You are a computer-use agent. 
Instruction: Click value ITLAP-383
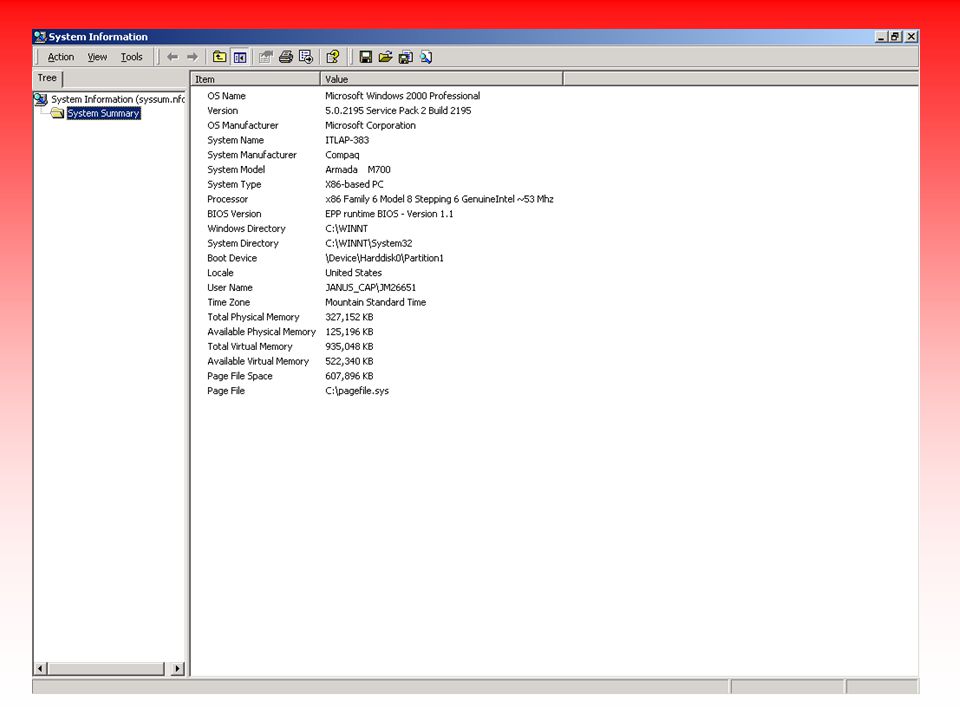click(x=347, y=140)
